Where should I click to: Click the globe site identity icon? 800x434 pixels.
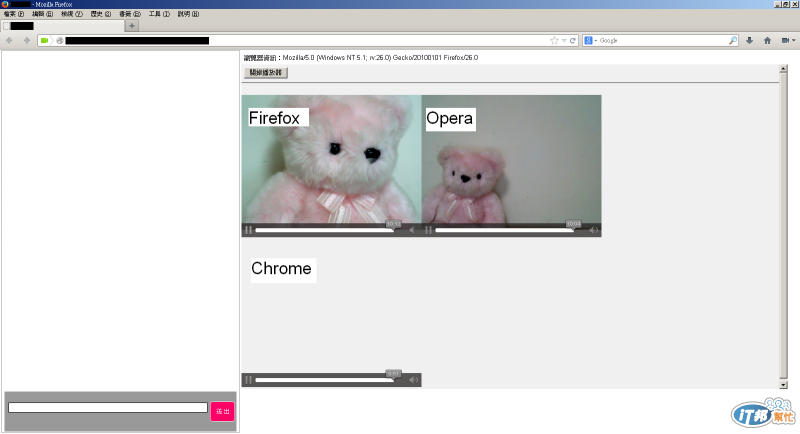click(x=60, y=40)
